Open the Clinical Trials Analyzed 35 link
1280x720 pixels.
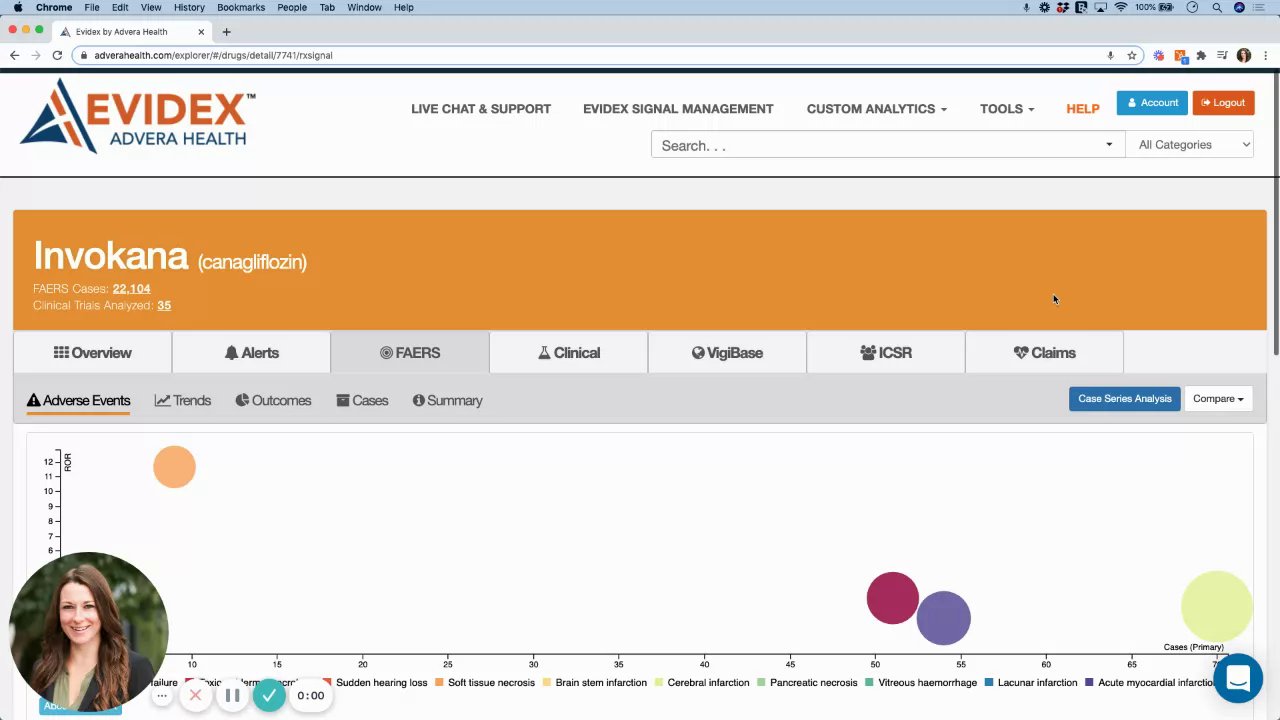pyautogui.click(x=164, y=305)
